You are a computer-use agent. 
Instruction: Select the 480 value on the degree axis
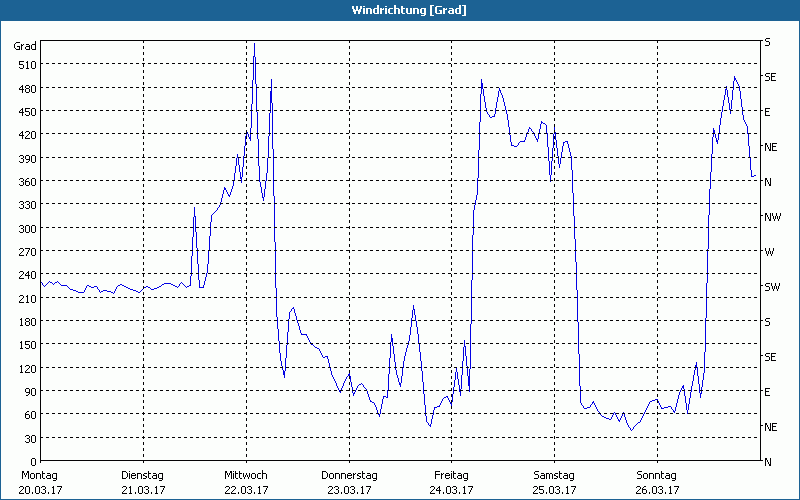(28, 89)
